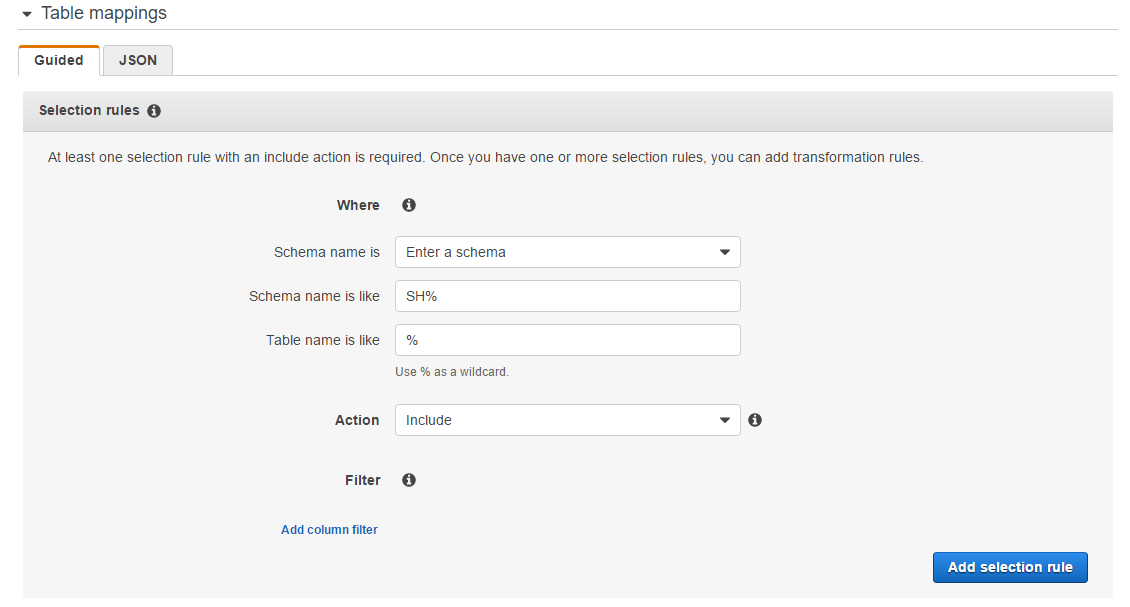The height and width of the screenshot is (607, 1130).
Task: Click the Filter info icon
Action: pos(408,480)
